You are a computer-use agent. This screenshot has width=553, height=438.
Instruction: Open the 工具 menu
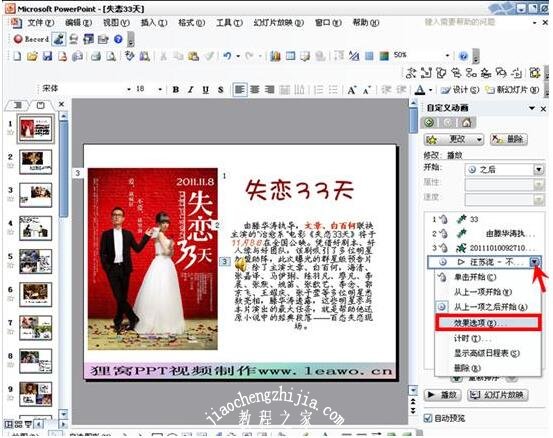[229, 23]
